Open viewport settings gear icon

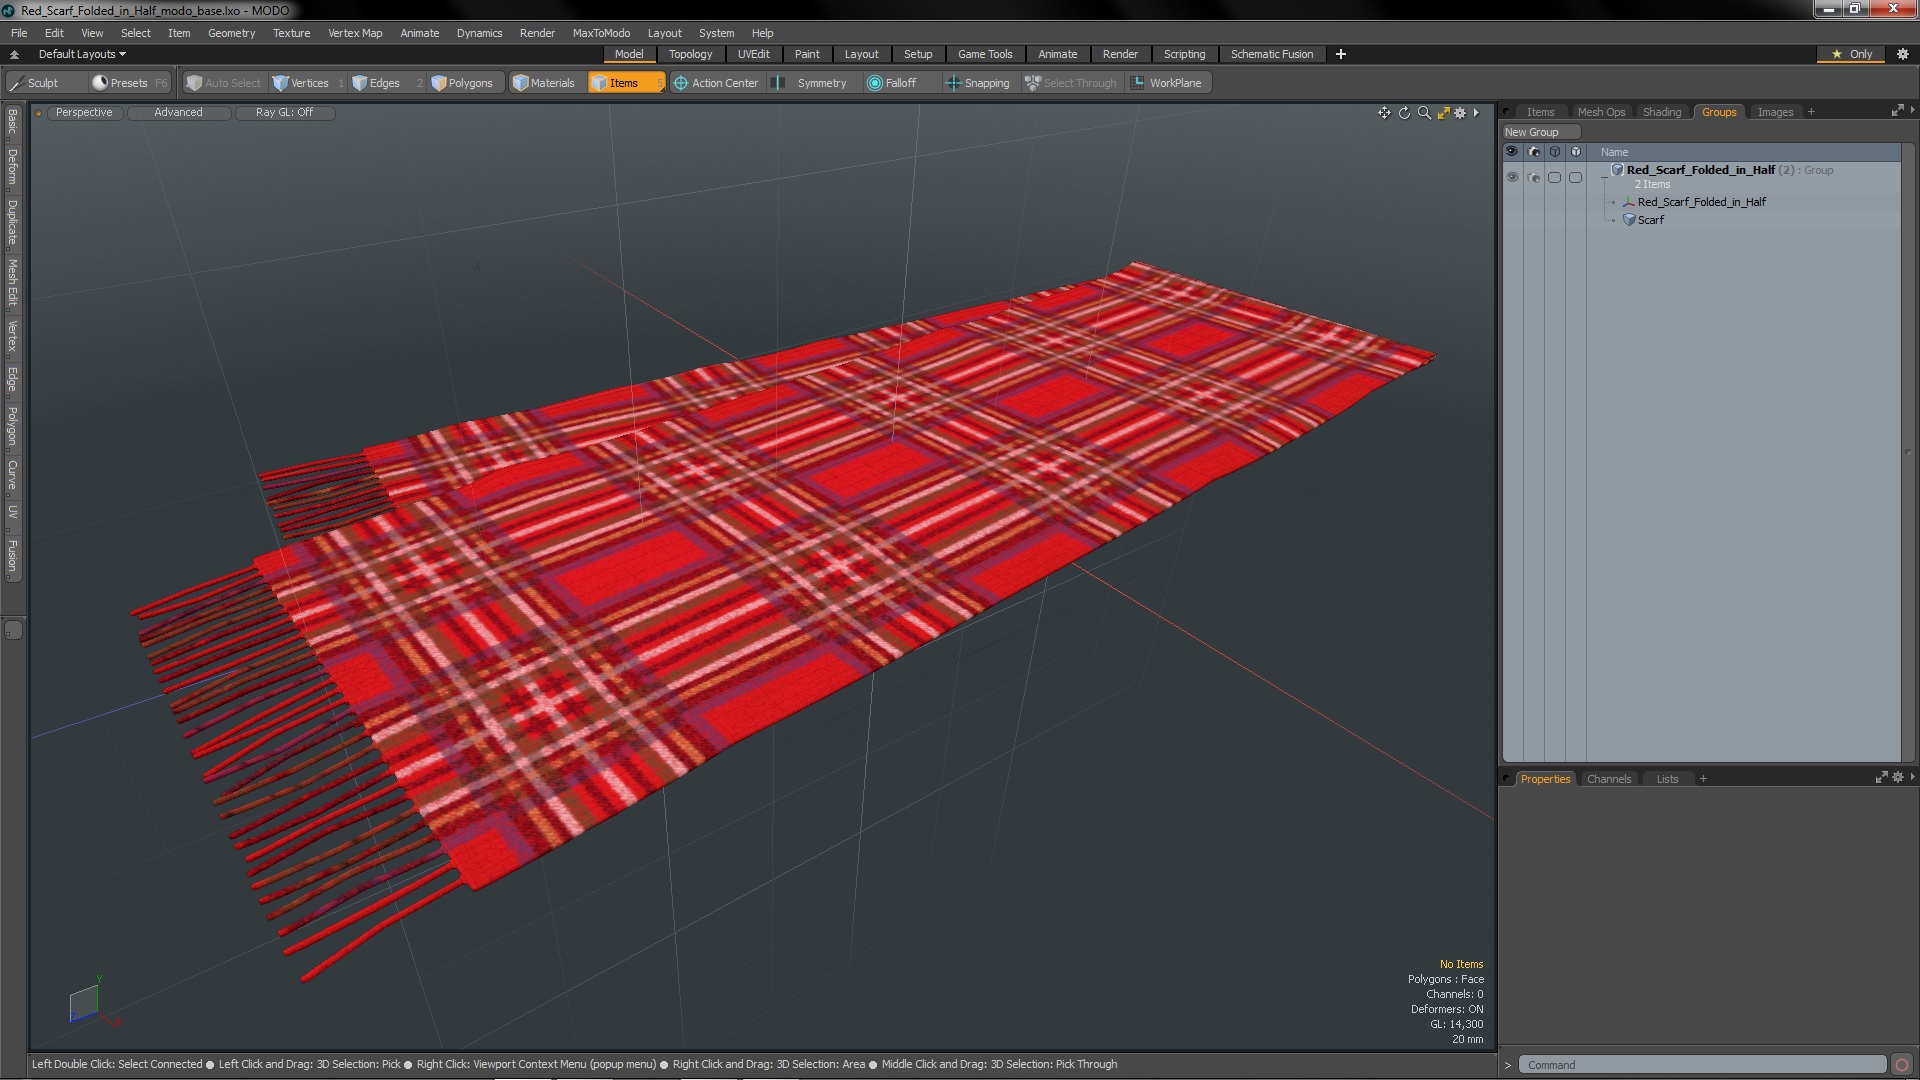(1460, 113)
